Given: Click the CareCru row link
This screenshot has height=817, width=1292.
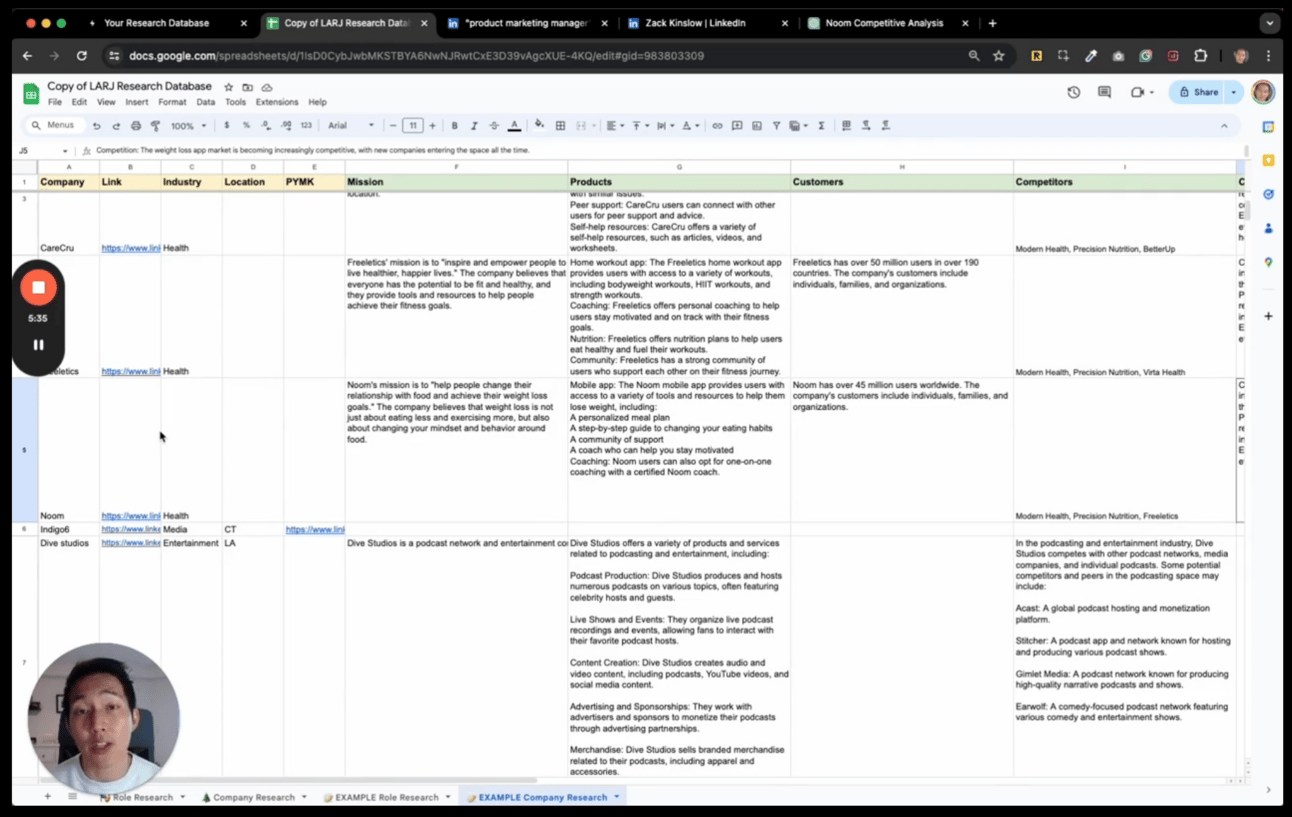Looking at the screenshot, I should pyautogui.click(x=131, y=248).
